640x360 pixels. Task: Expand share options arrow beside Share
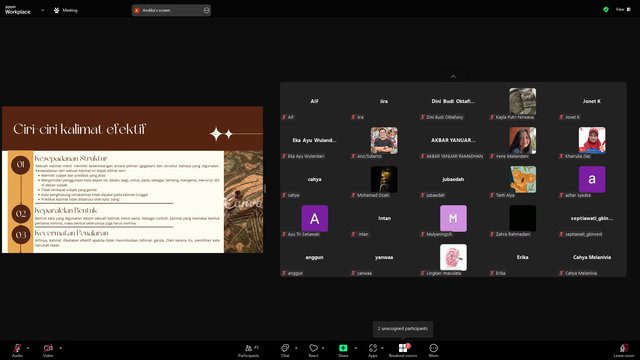355,348
